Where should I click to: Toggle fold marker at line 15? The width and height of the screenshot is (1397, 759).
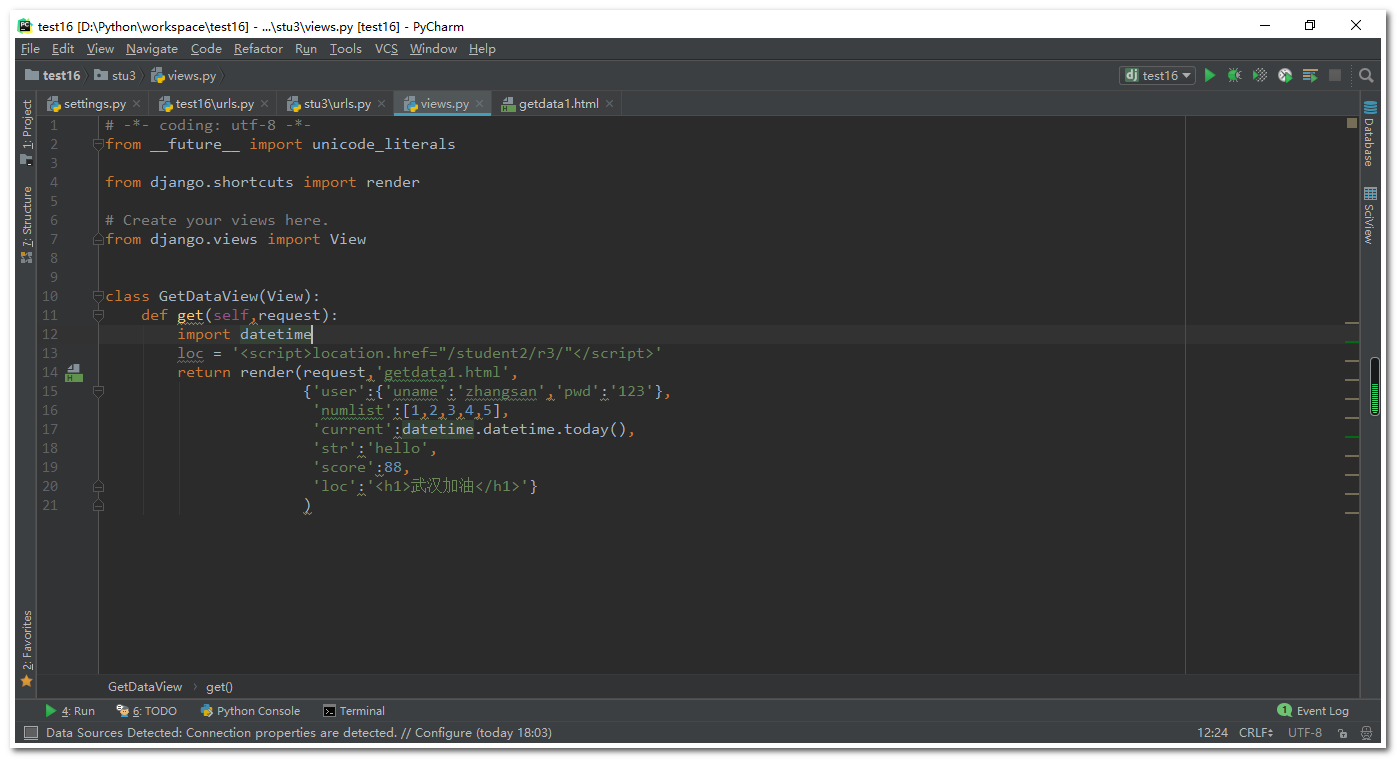pyautogui.click(x=98, y=391)
